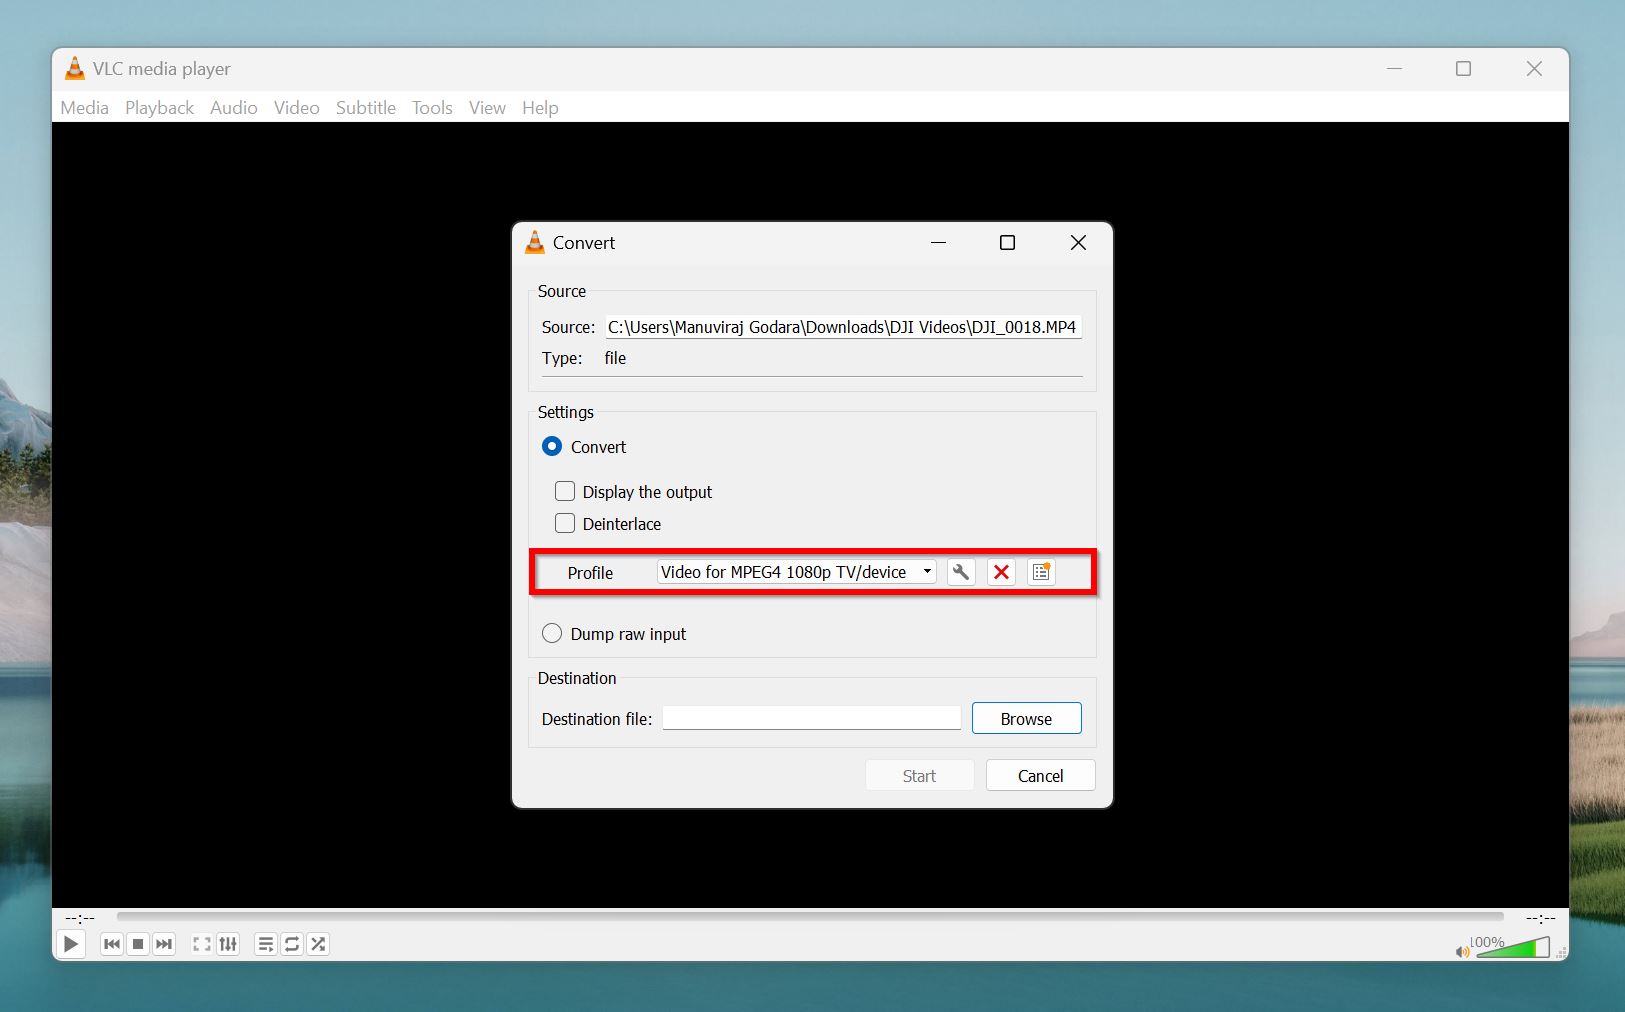The image size is (1625, 1012).
Task: Minimize VLC media player window
Action: point(1394,68)
